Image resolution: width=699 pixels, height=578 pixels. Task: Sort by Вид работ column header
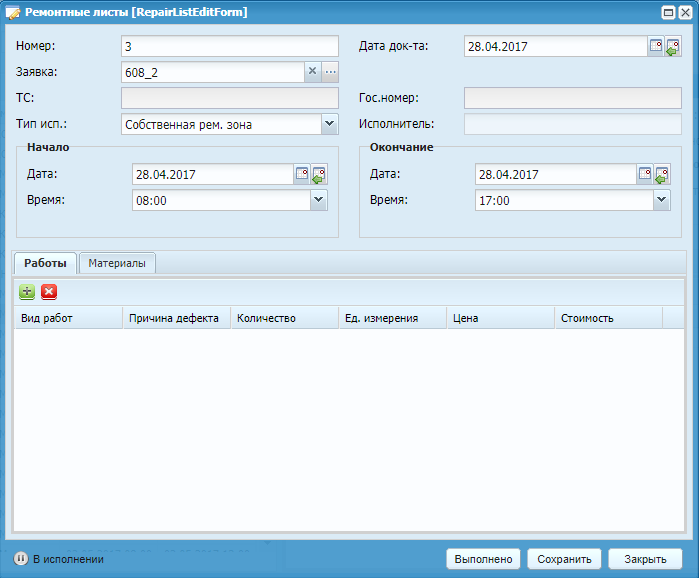[68, 318]
